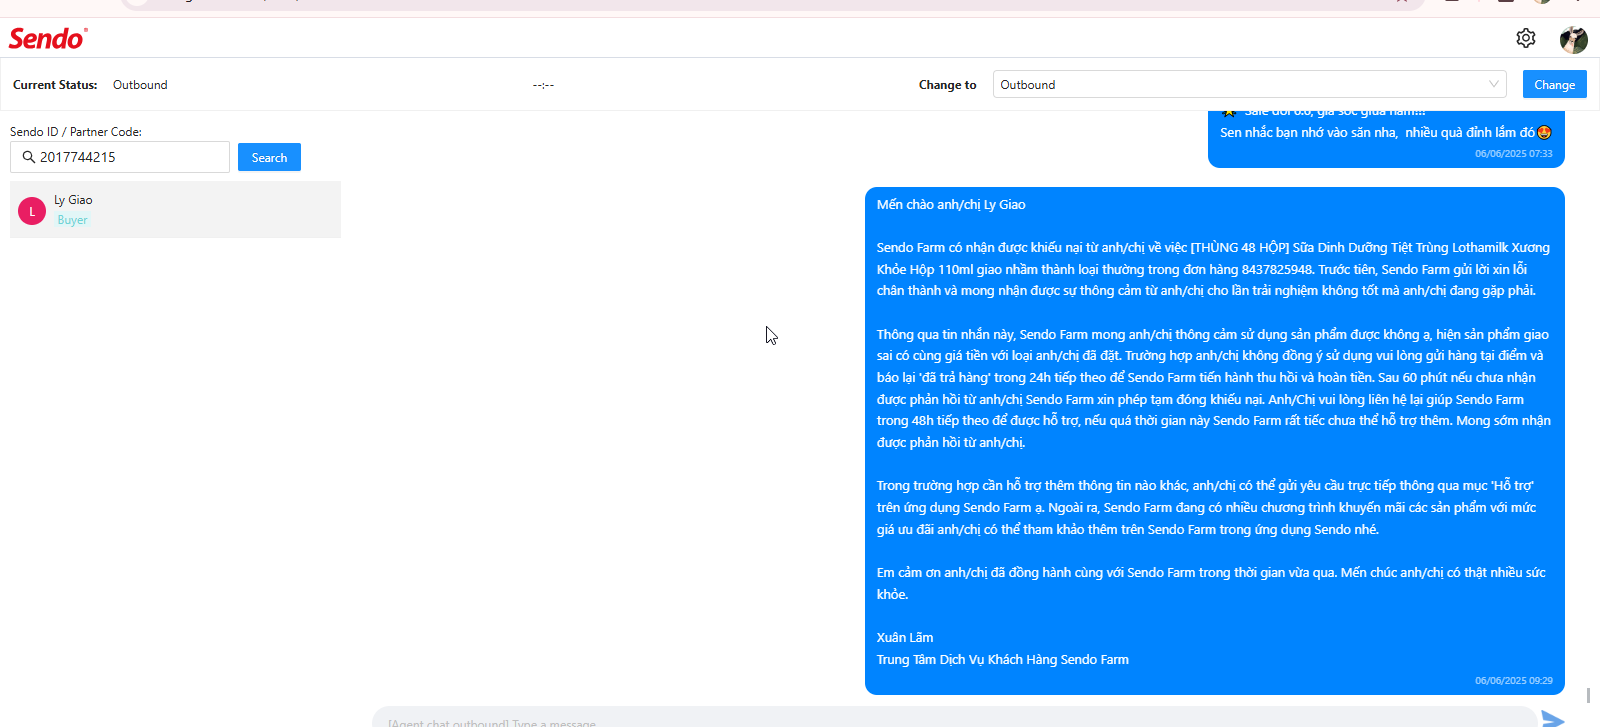This screenshot has height=727, width=1600.
Task: Click the search magnifier icon in ID field
Action: tap(28, 157)
